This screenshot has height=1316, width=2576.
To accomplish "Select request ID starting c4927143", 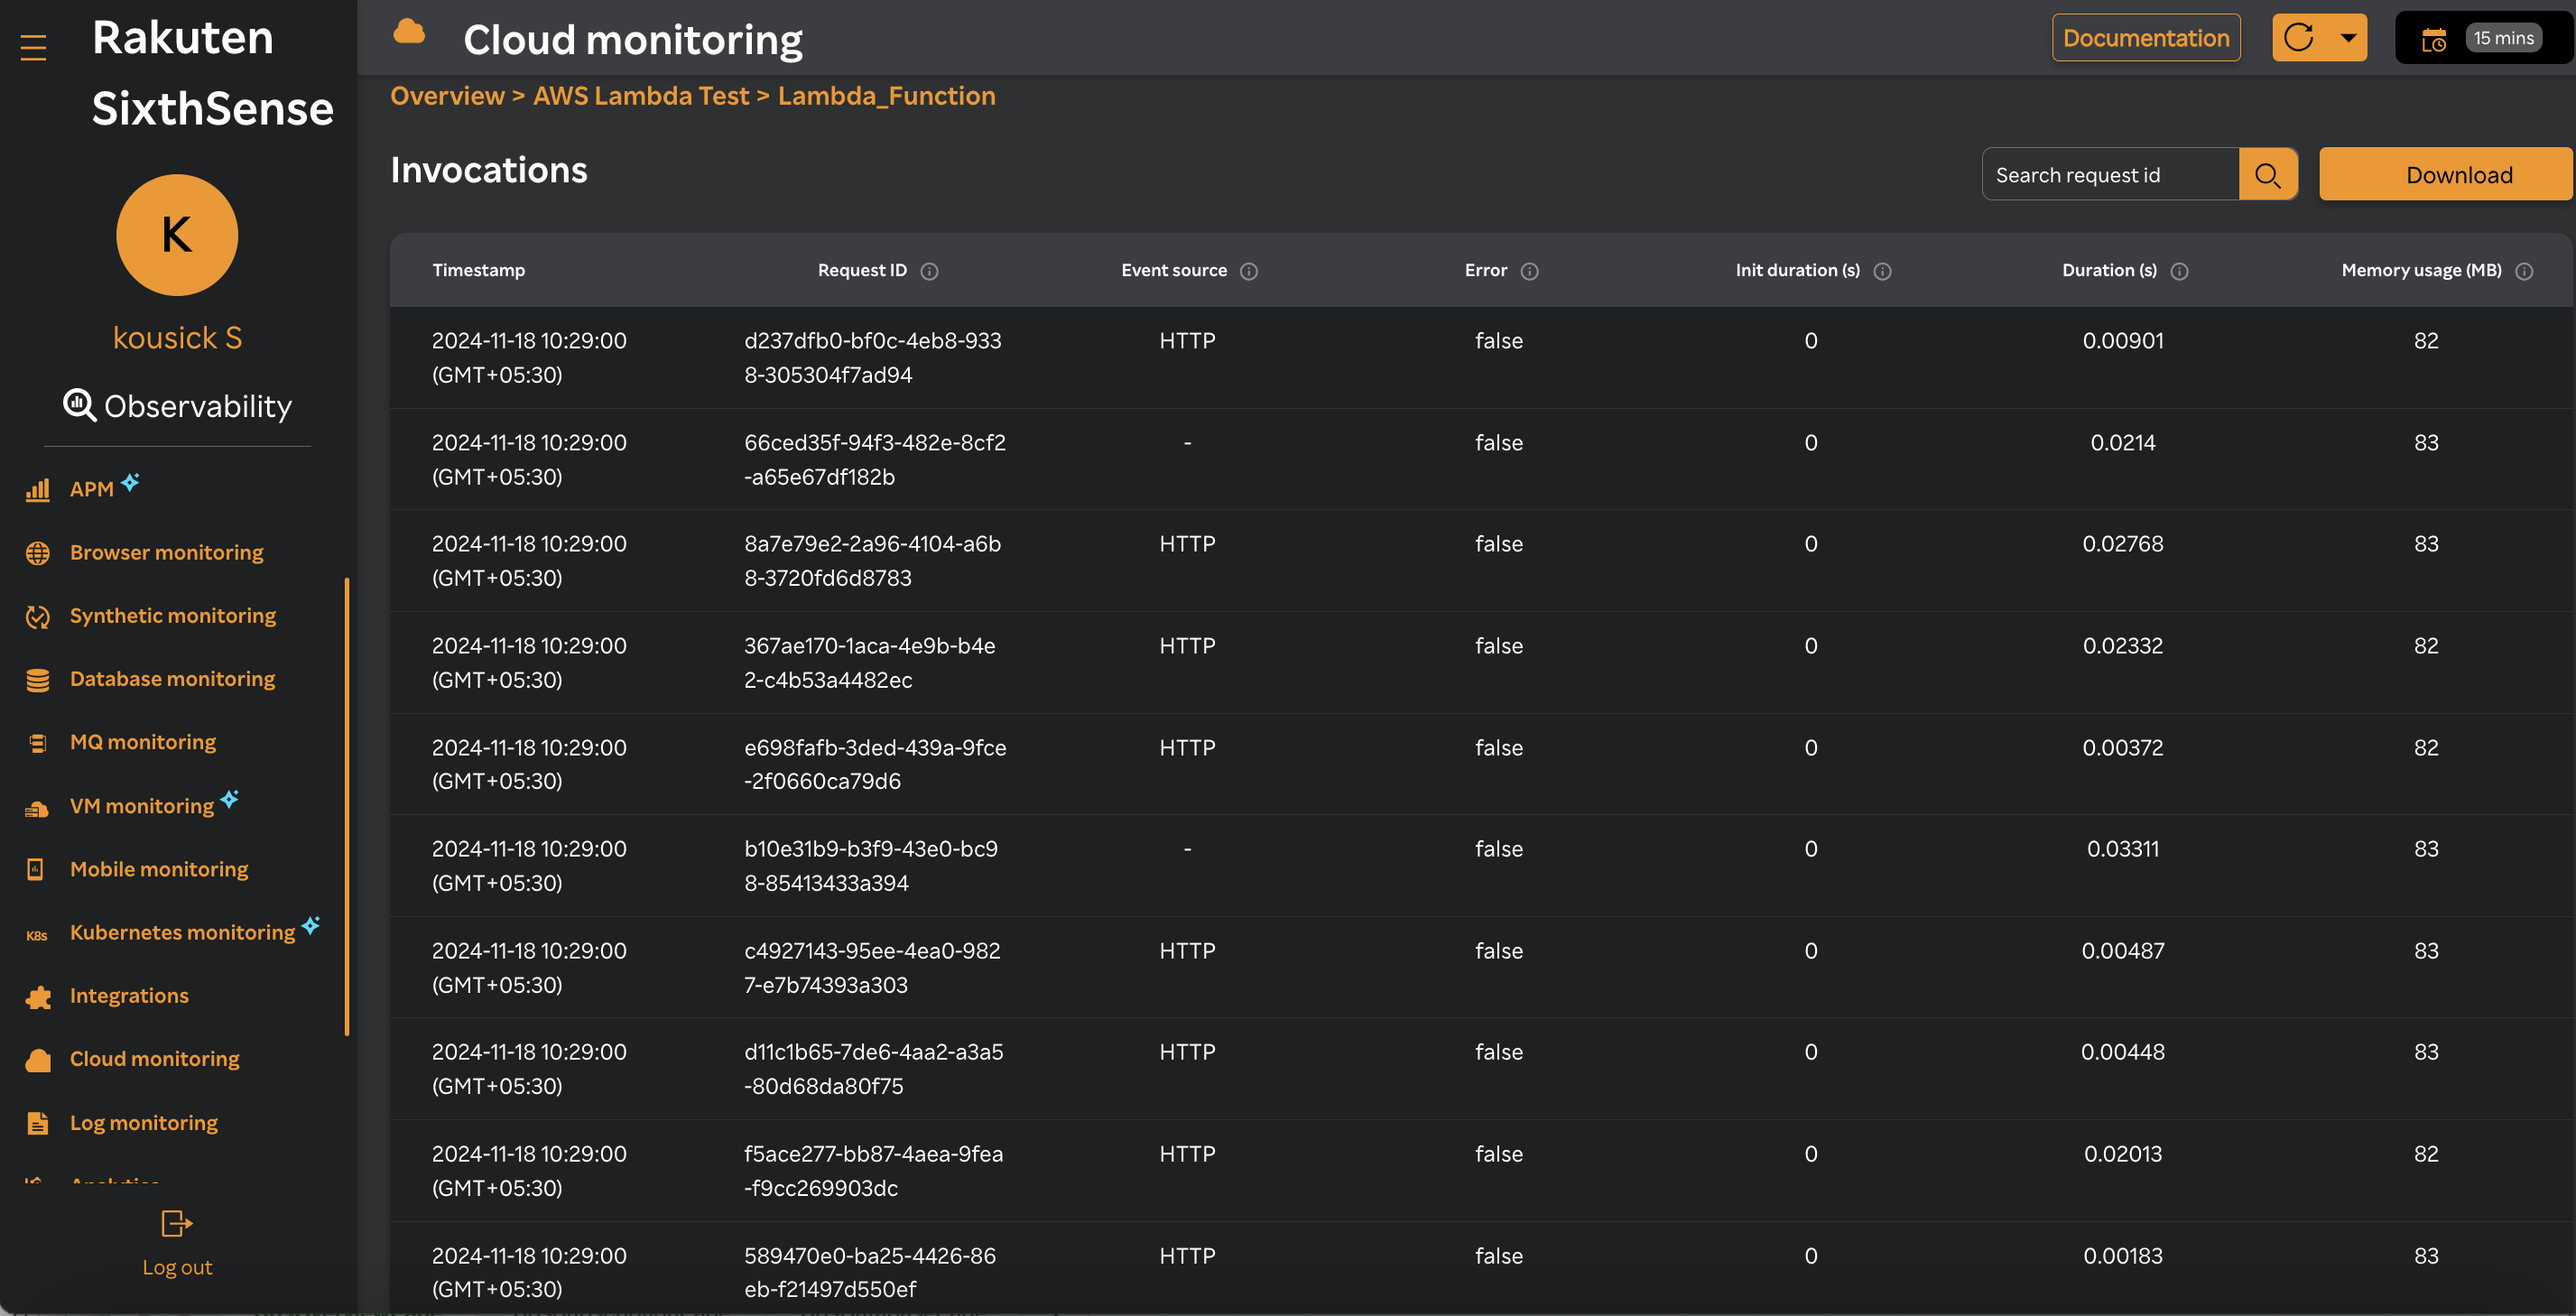I will [x=872, y=968].
